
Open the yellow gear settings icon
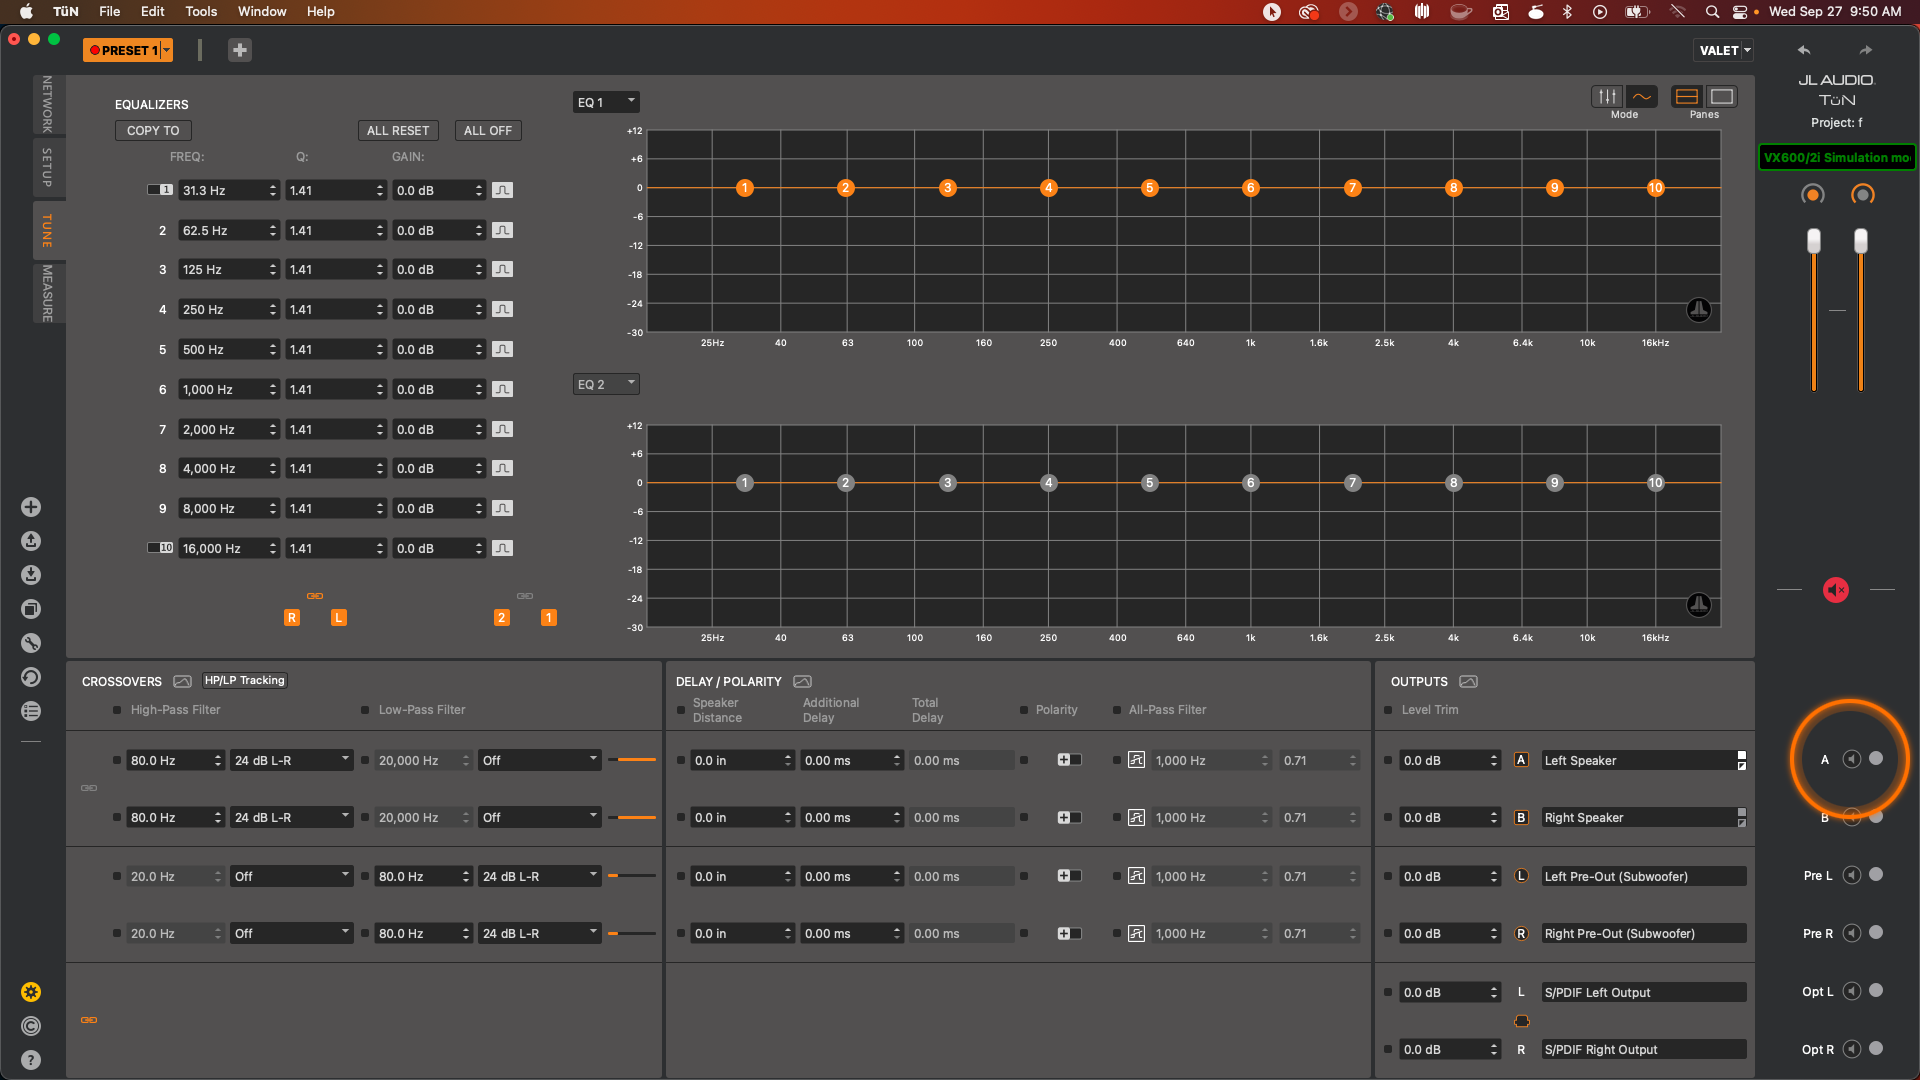31,992
